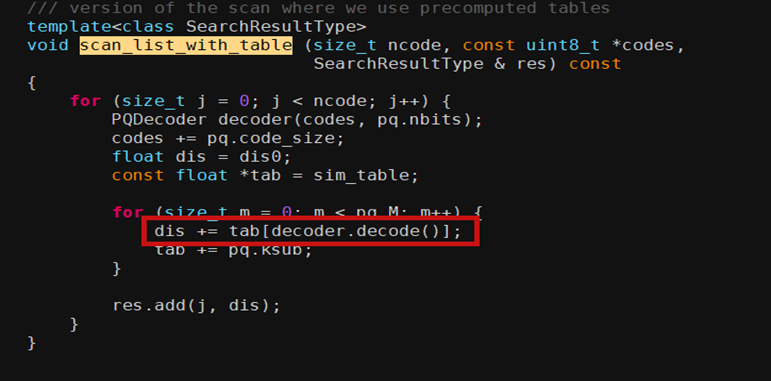Click 'size_t ncode' parameter in signature
The height and width of the screenshot is (381, 771).
click(378, 45)
